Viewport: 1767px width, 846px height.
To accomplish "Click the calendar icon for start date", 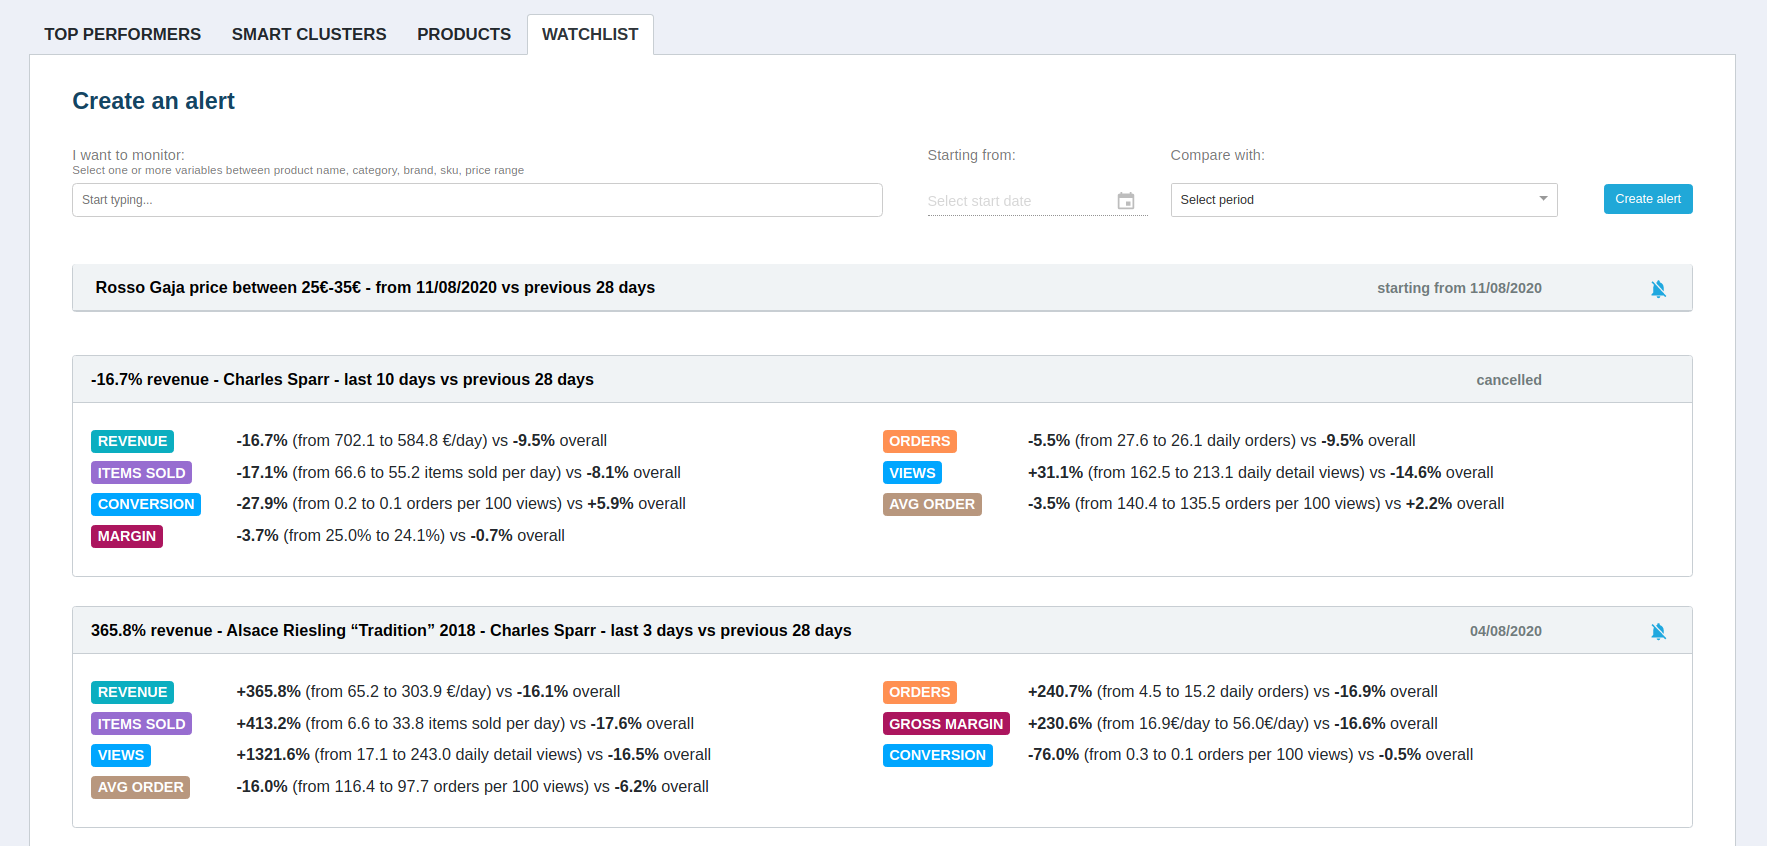I will coord(1125,201).
